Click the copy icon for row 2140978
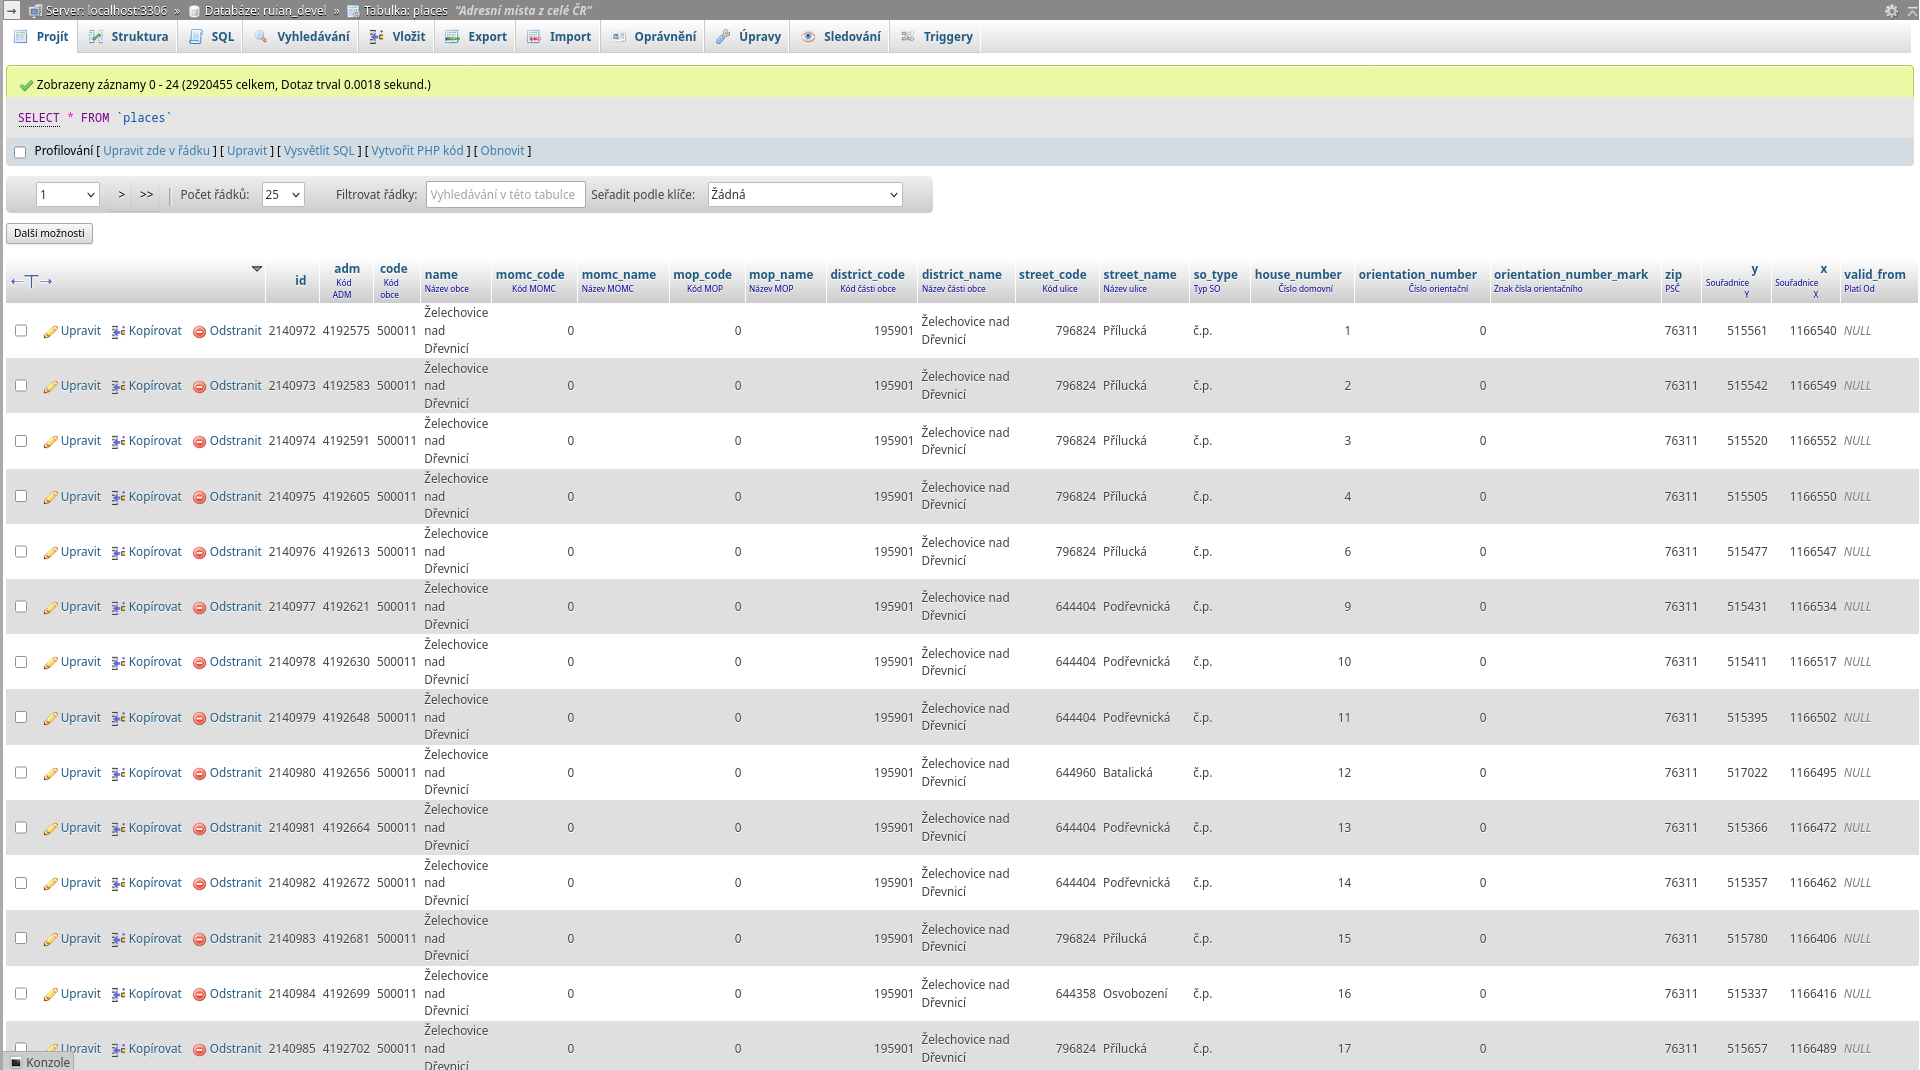 tap(118, 663)
